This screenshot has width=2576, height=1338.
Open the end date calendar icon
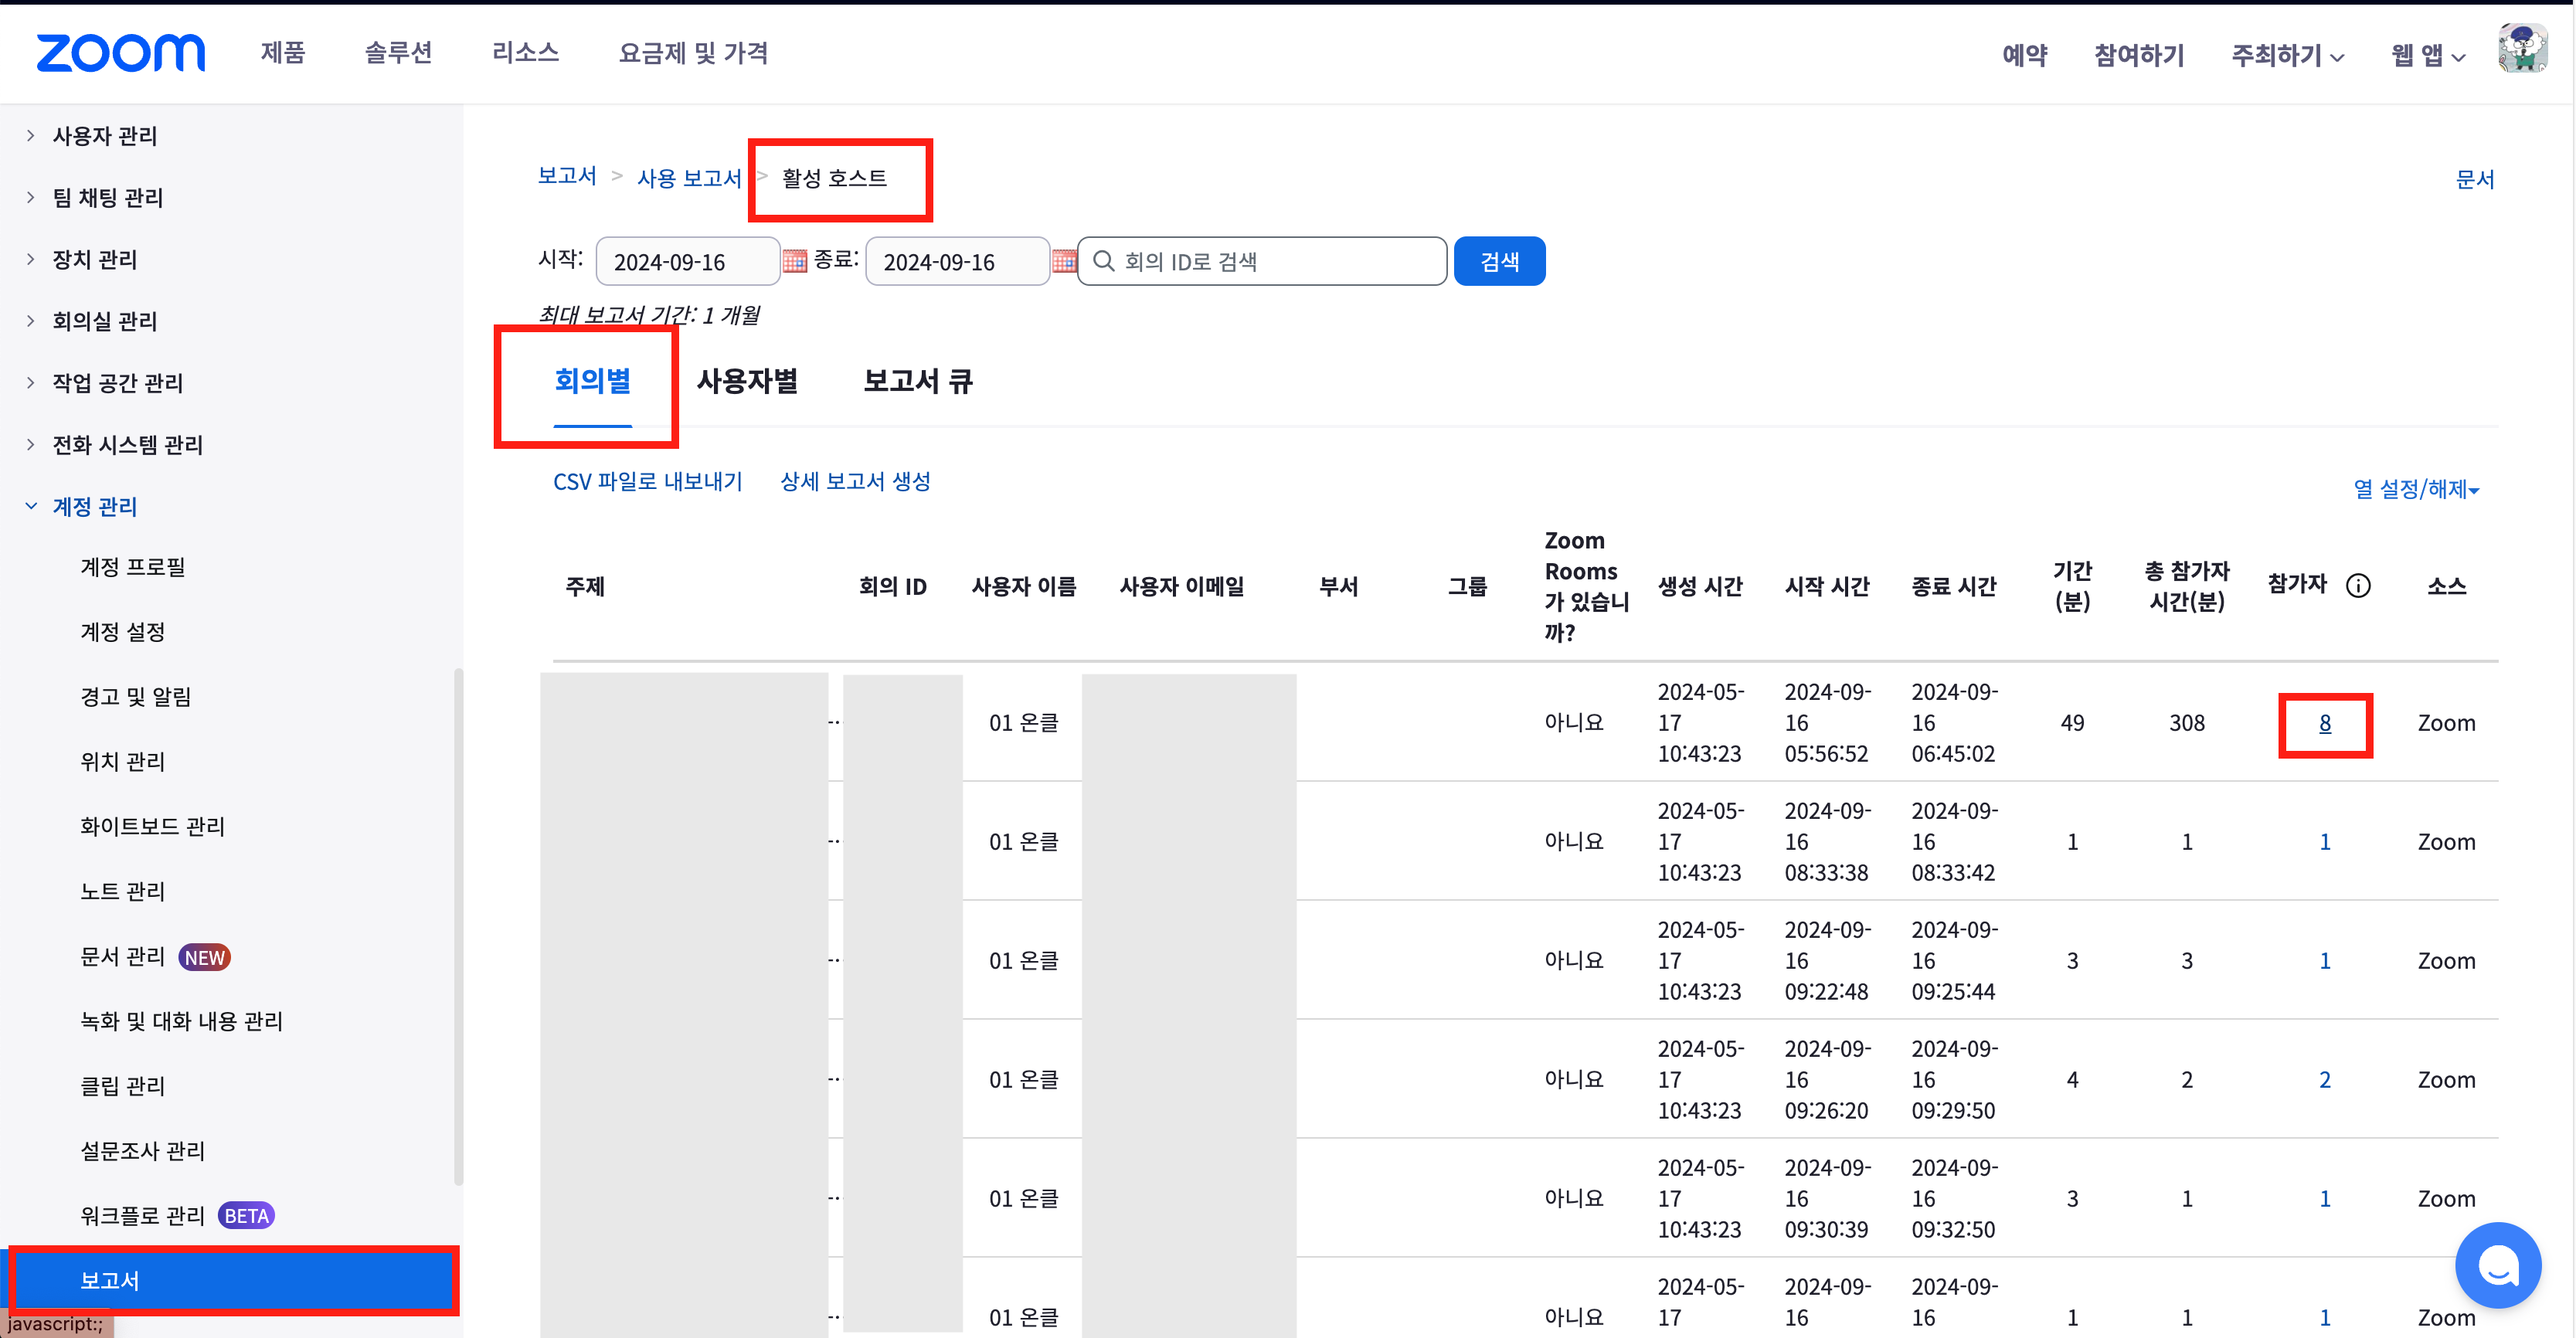(x=1063, y=261)
